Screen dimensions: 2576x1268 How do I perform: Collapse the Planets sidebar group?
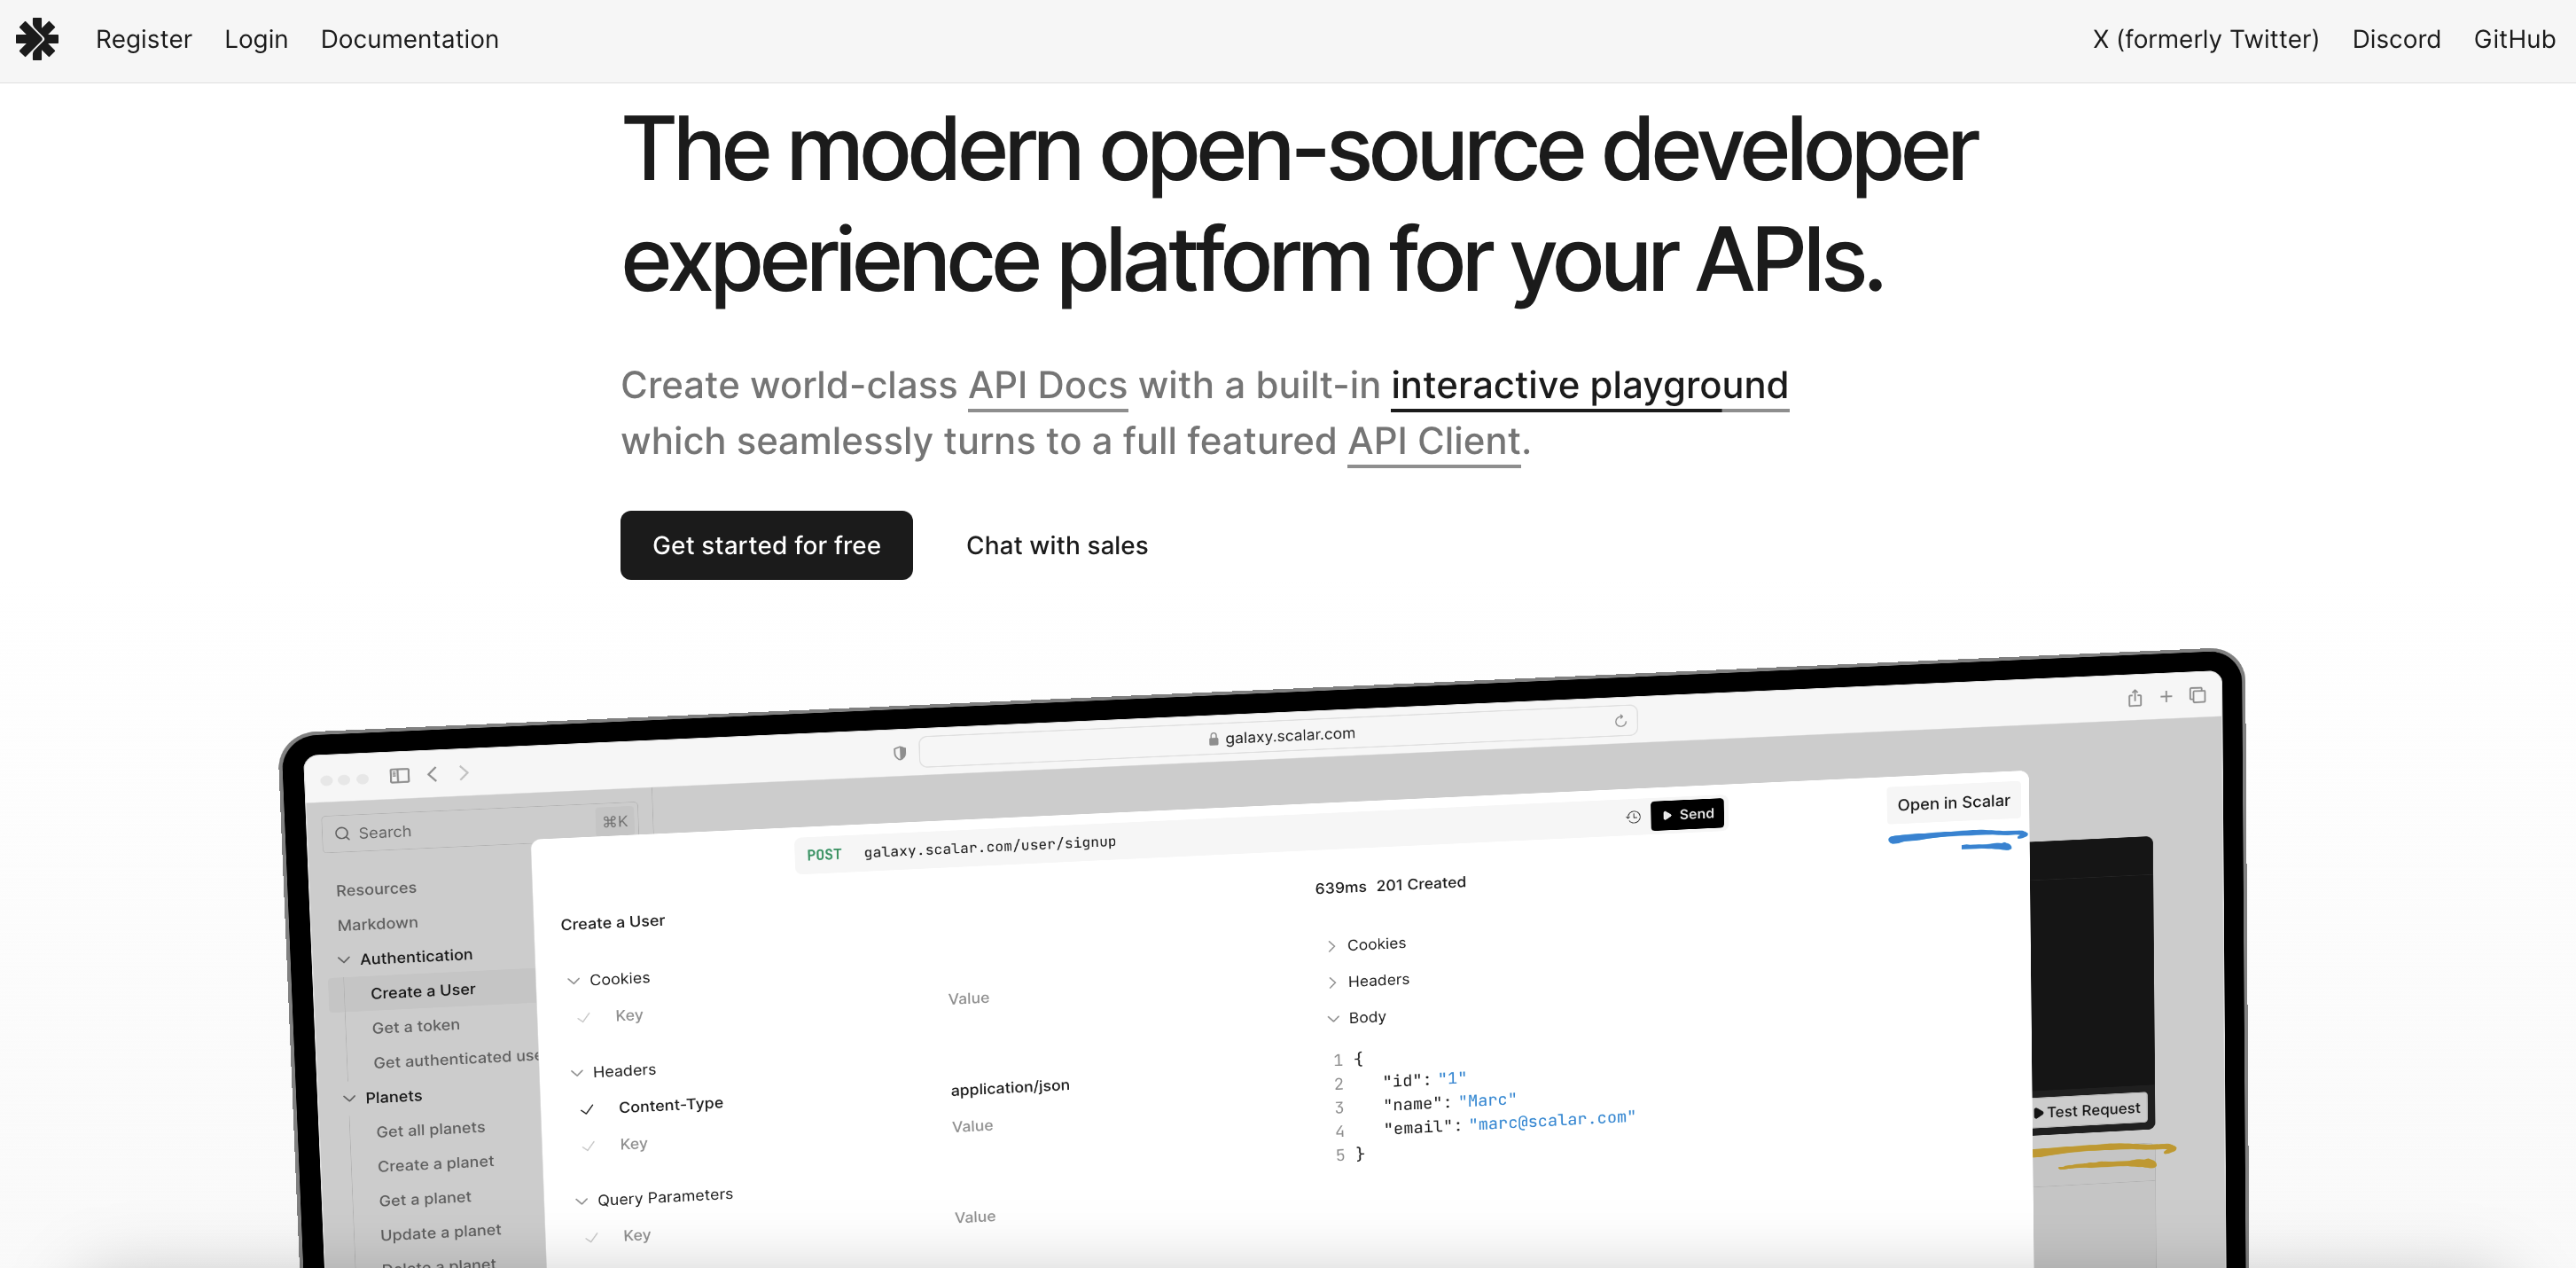pyautogui.click(x=349, y=1098)
